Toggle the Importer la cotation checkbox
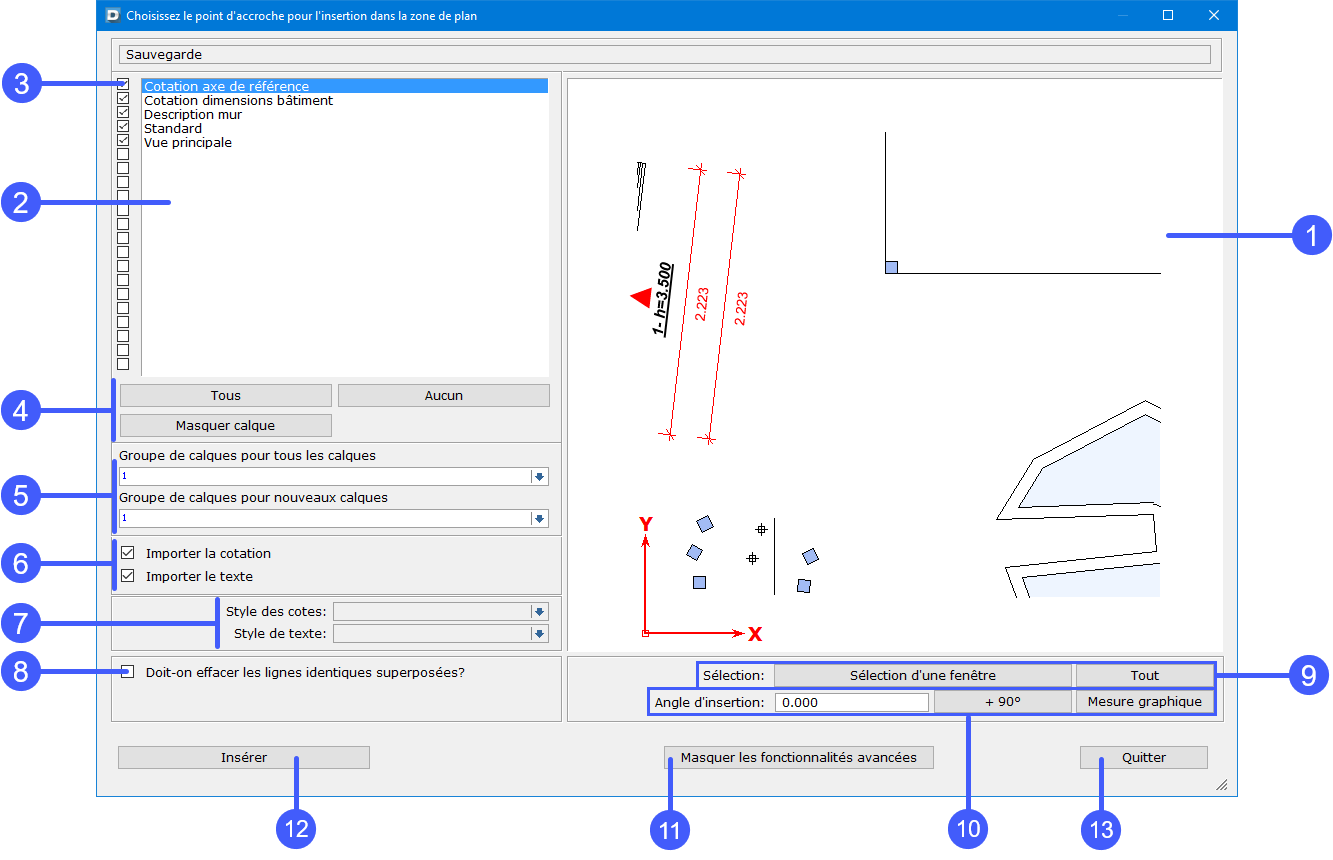 point(128,553)
